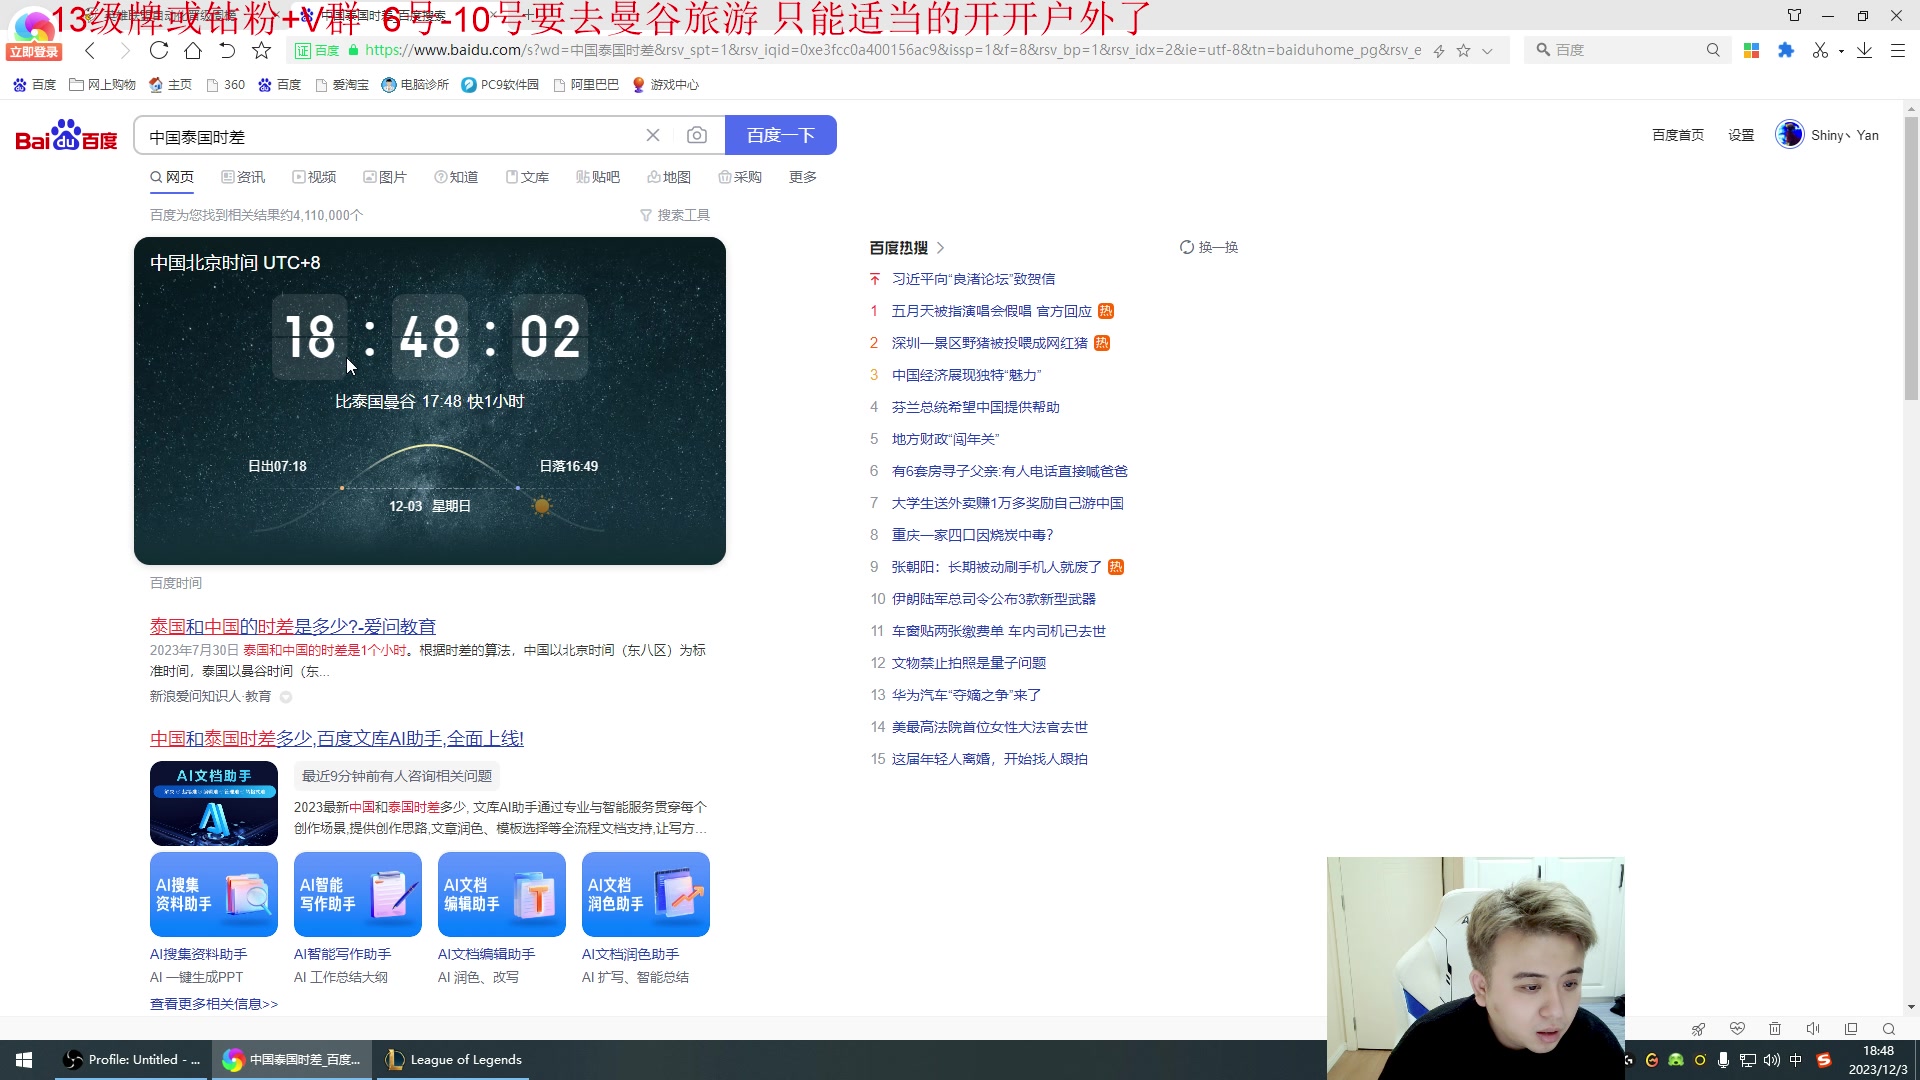Click 查看更多相关信息>> link
The height and width of the screenshot is (1080, 1920).
214,1004
